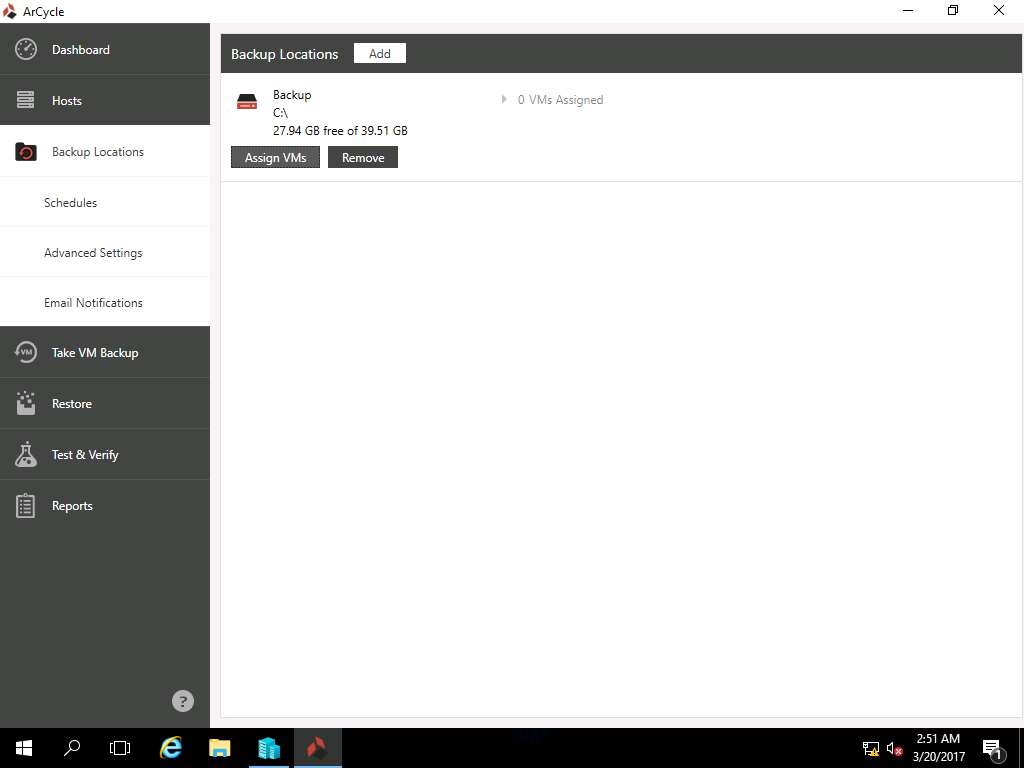Click the Restore box icon
Viewport: 1024px width, 768px height.
pyautogui.click(x=25, y=403)
